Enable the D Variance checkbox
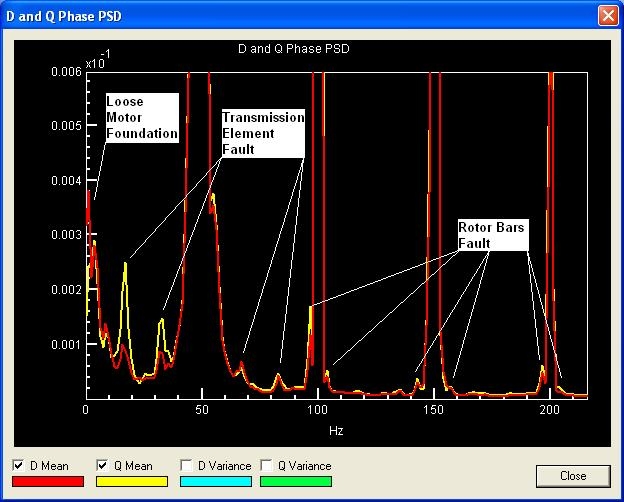This screenshot has width=624, height=502. click(x=187, y=466)
